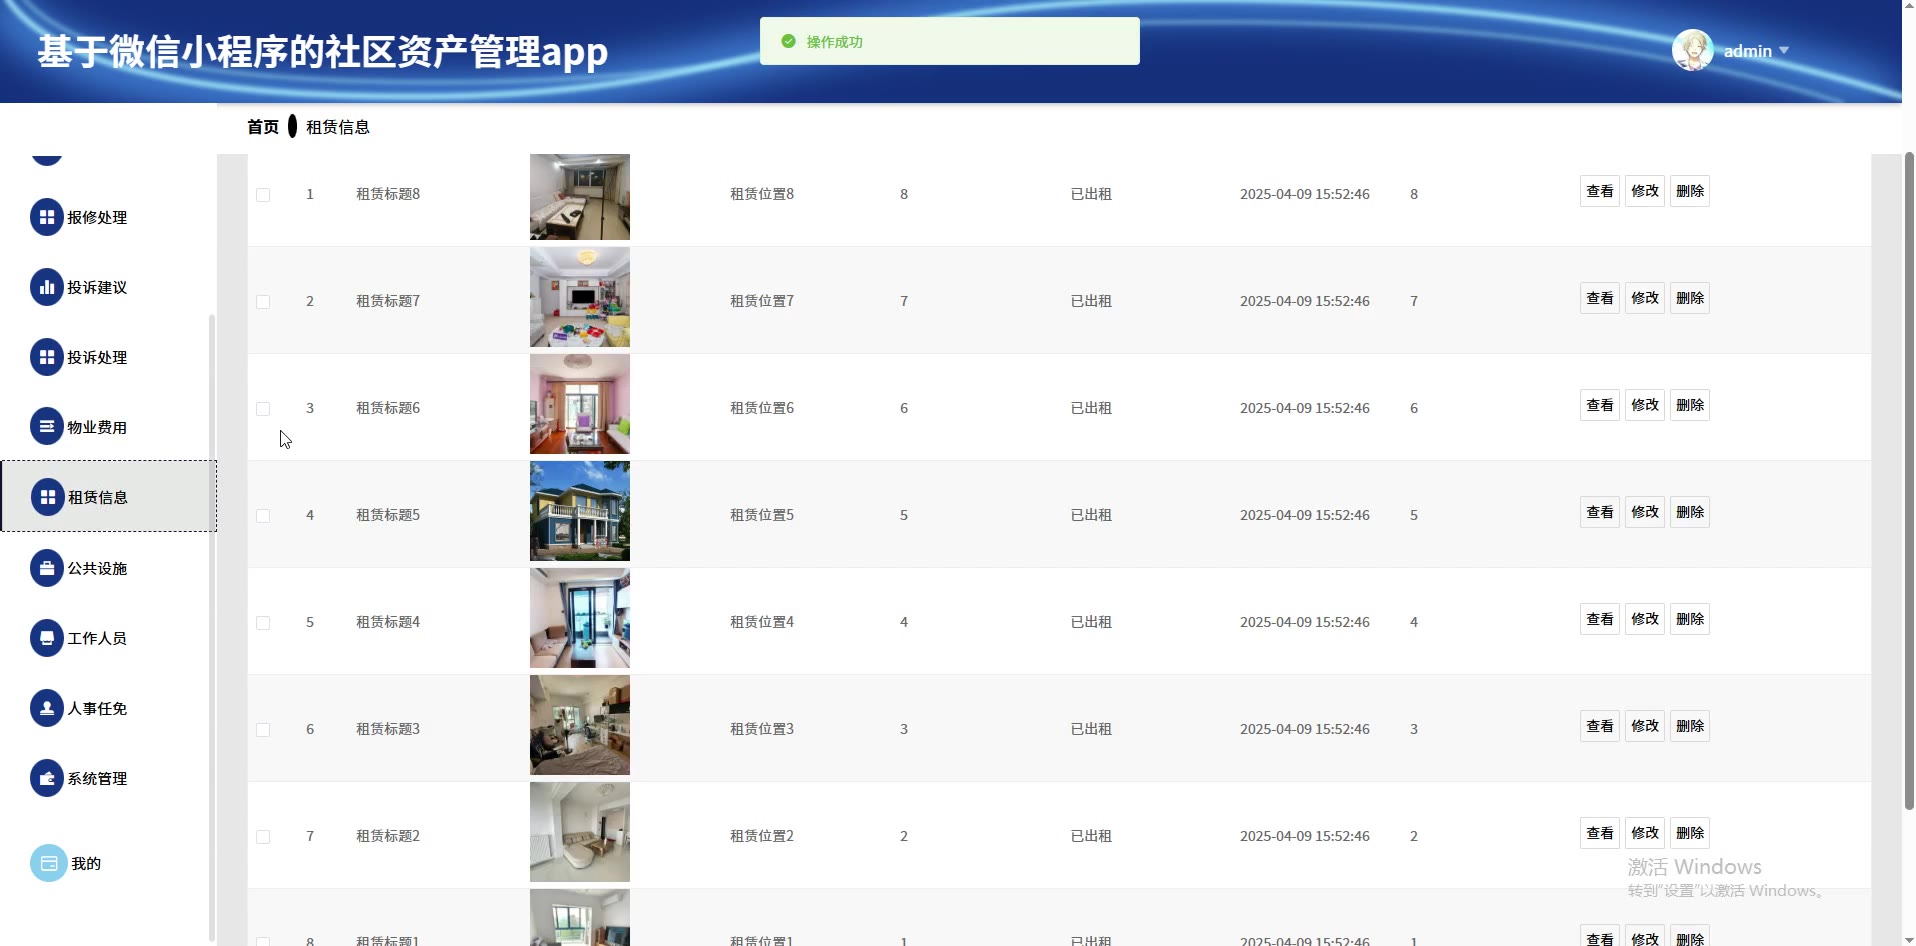Screen dimensions: 1916x946
Task: View row 租赁标题4 using 查看
Action: pos(1600,619)
